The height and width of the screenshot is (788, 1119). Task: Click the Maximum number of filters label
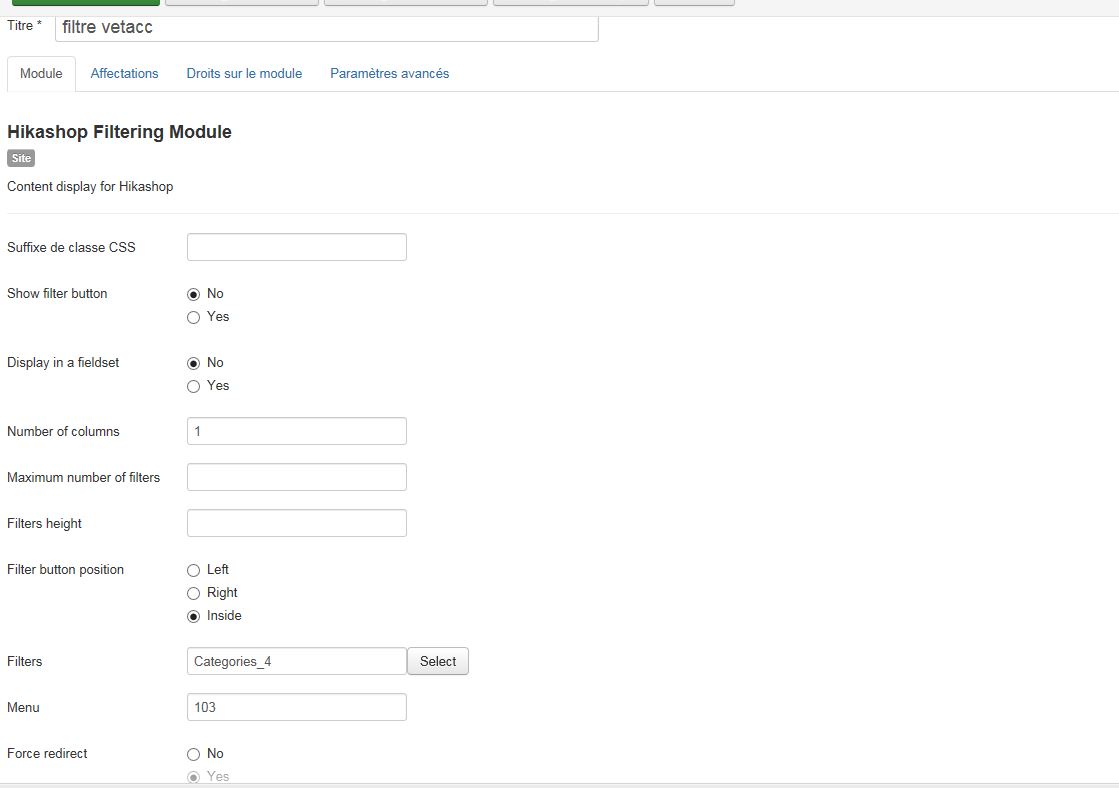[83, 478]
